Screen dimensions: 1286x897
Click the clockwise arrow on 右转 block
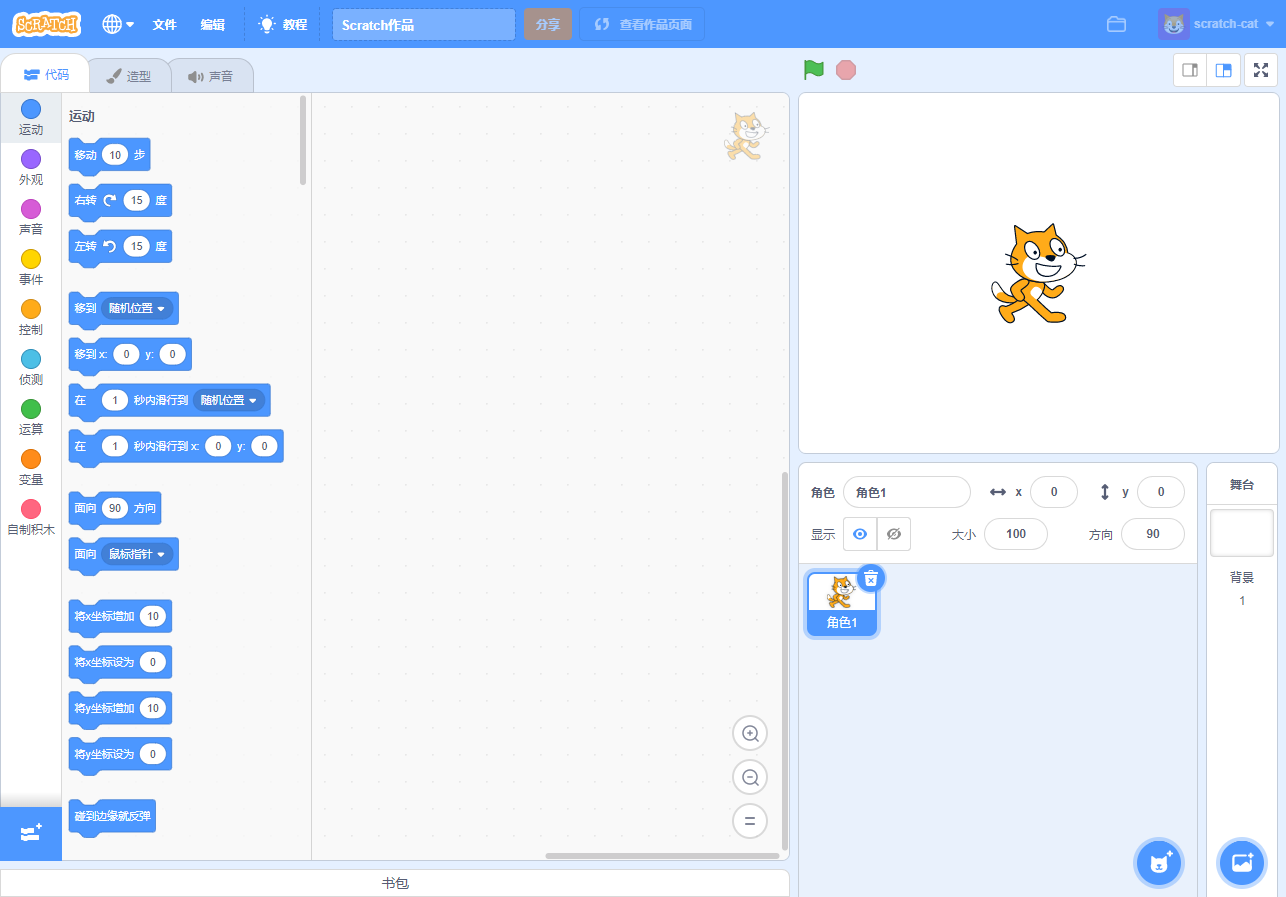tap(110, 200)
